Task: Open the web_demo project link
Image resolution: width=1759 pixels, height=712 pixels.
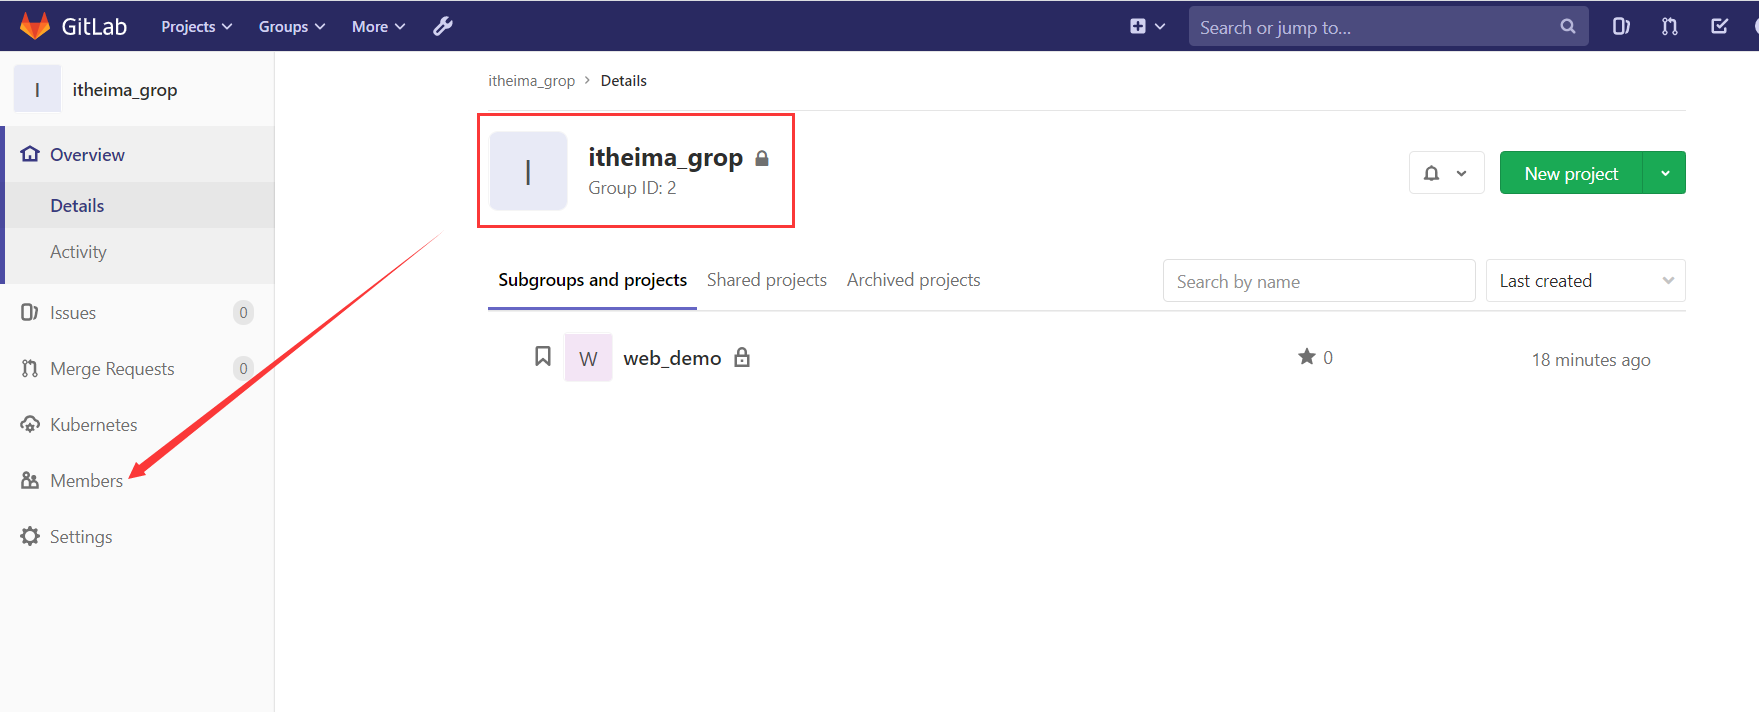Action: [672, 358]
